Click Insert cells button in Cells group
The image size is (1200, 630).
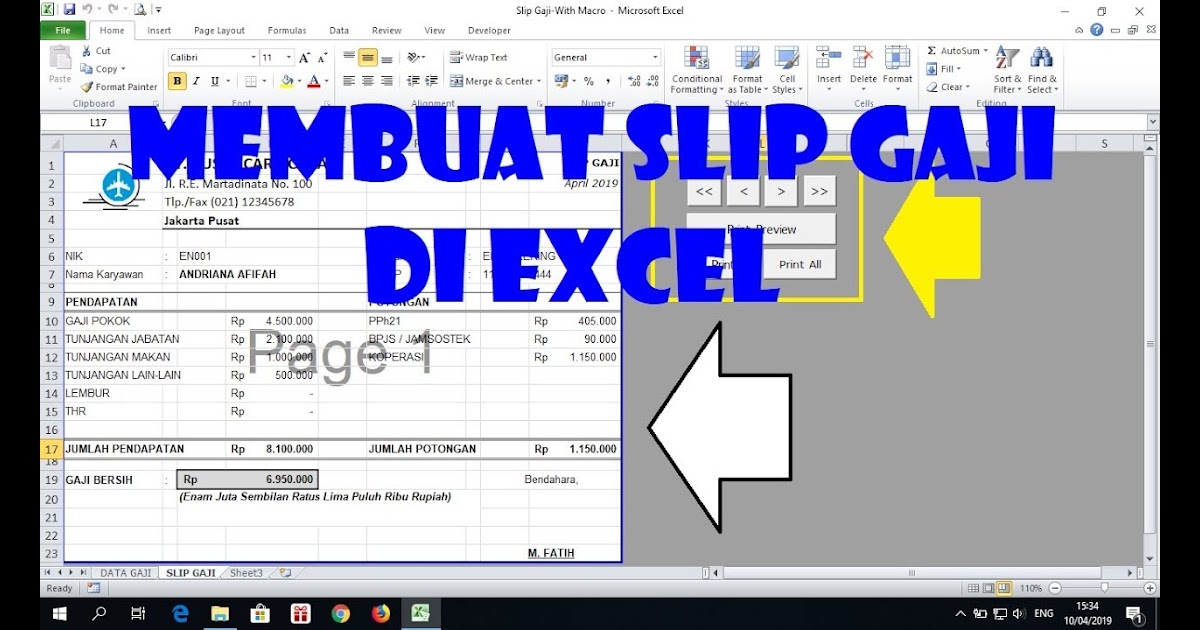pyautogui.click(x=829, y=70)
